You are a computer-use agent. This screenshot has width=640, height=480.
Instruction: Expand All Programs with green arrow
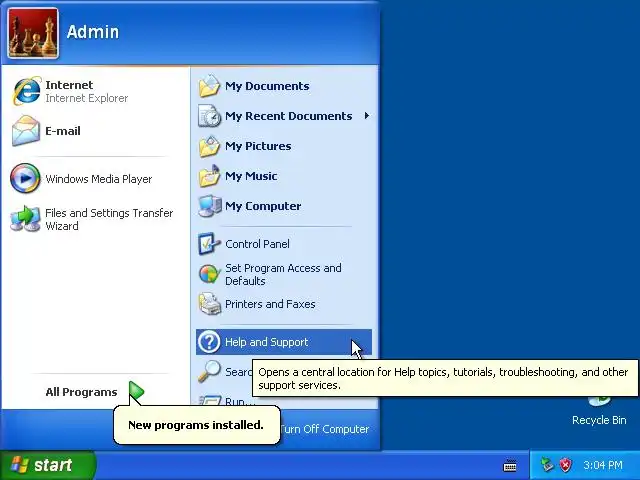[136, 391]
